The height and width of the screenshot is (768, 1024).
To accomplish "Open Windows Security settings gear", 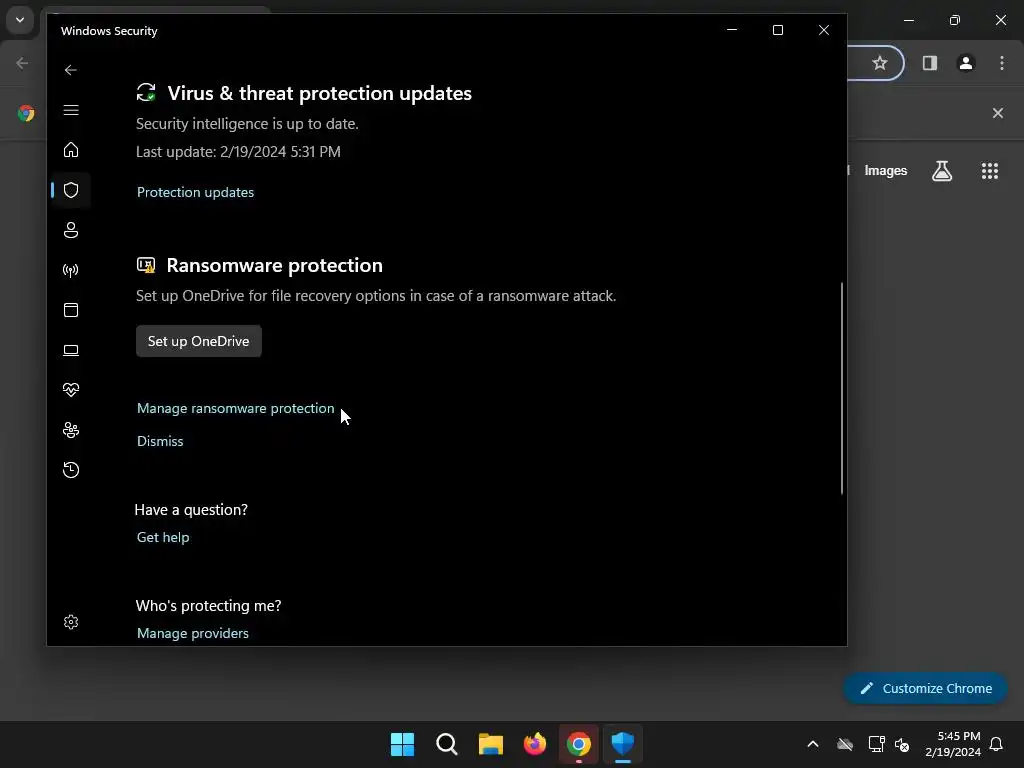I will [71, 622].
